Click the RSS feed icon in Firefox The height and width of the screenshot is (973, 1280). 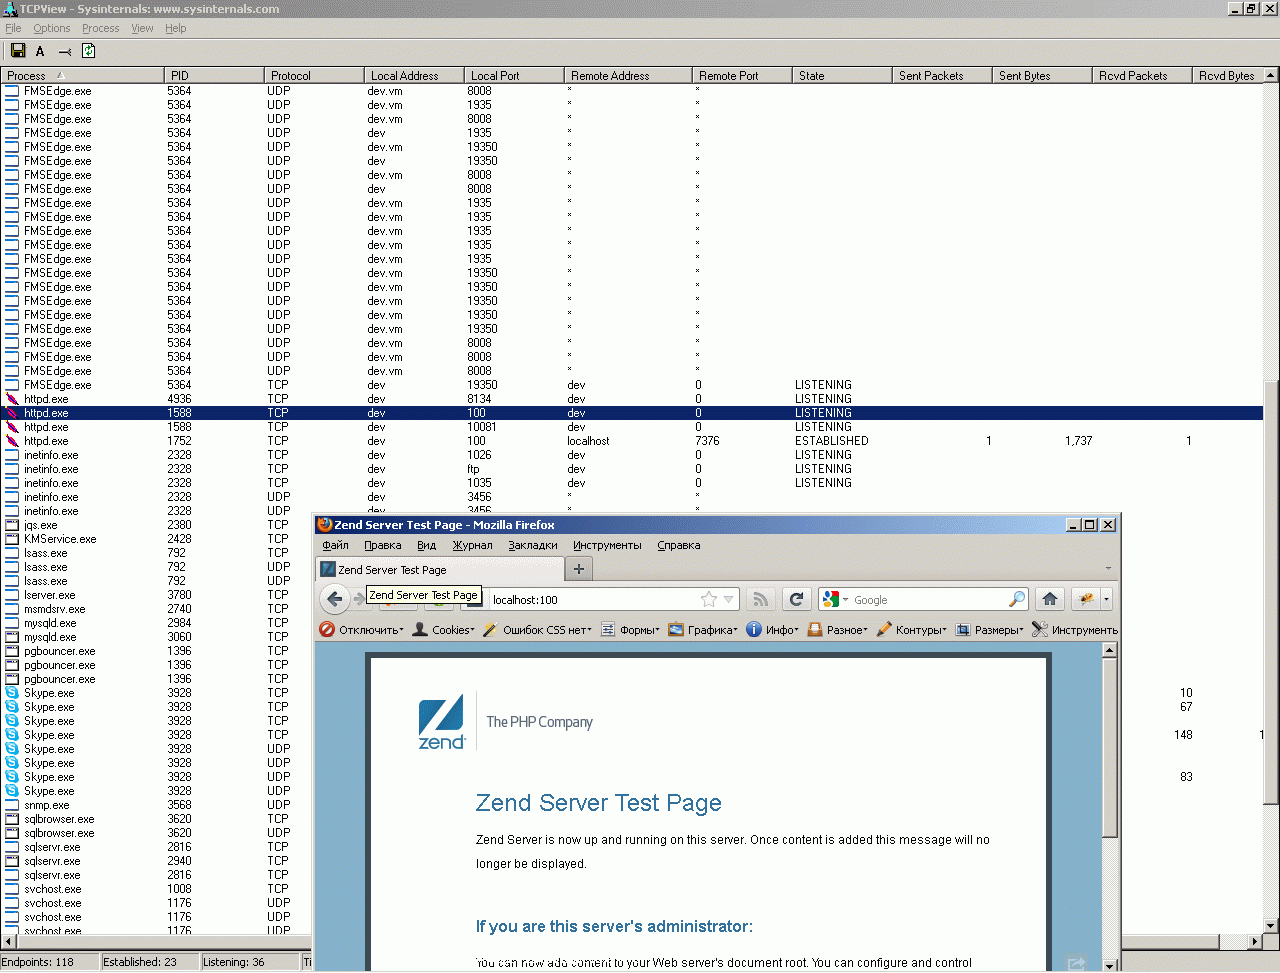point(761,599)
